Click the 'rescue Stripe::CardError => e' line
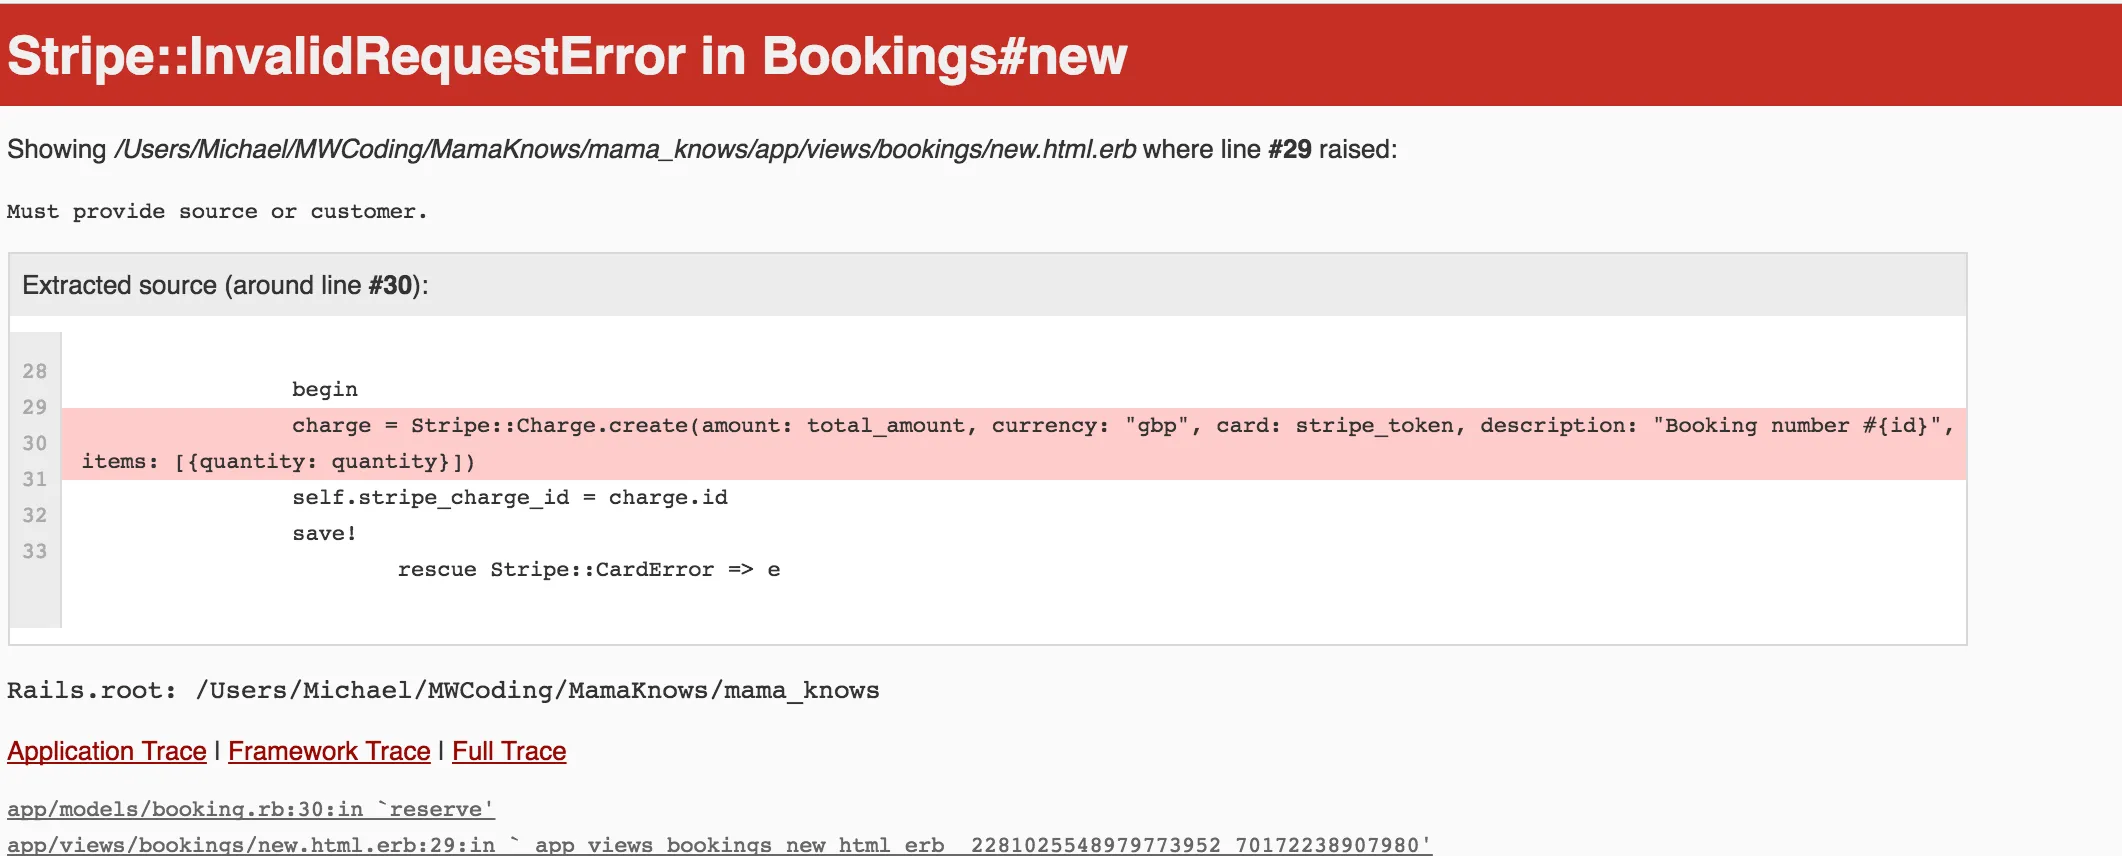The height and width of the screenshot is (856, 2122). point(589,570)
